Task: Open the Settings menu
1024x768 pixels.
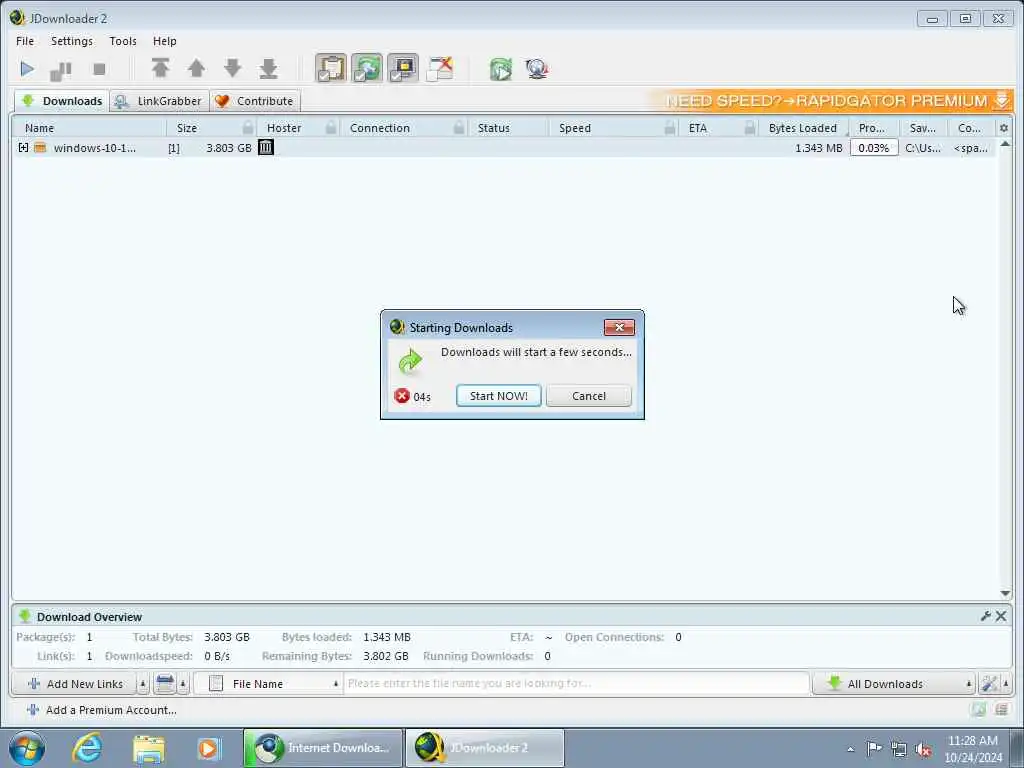Action: tap(72, 40)
